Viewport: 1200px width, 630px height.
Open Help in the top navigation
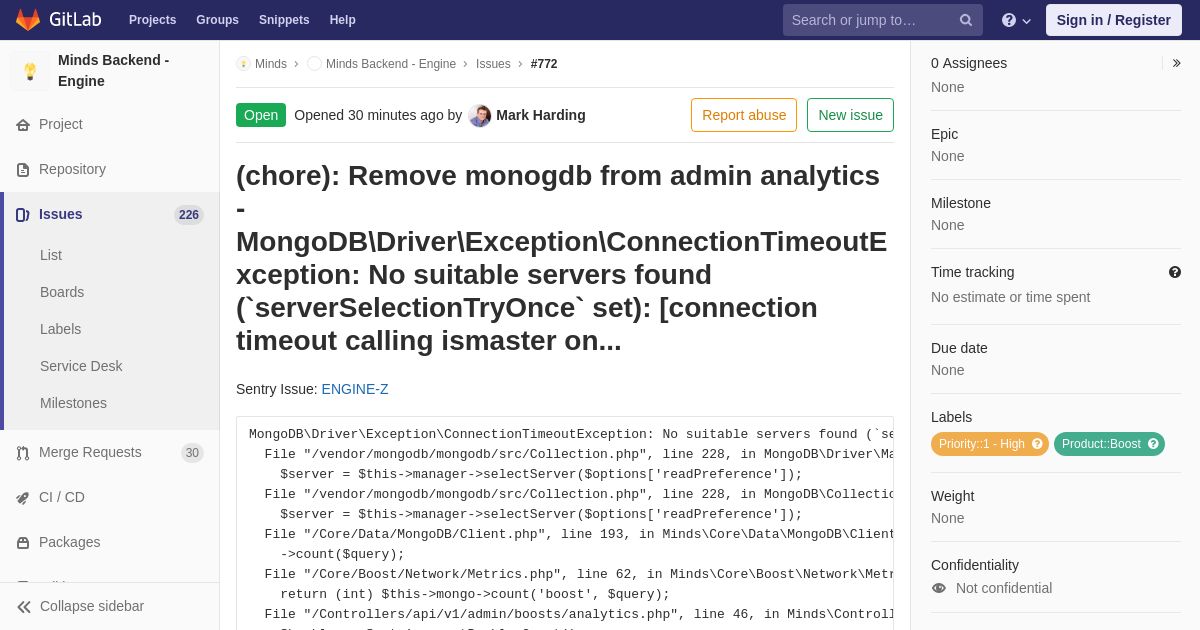coord(343,20)
